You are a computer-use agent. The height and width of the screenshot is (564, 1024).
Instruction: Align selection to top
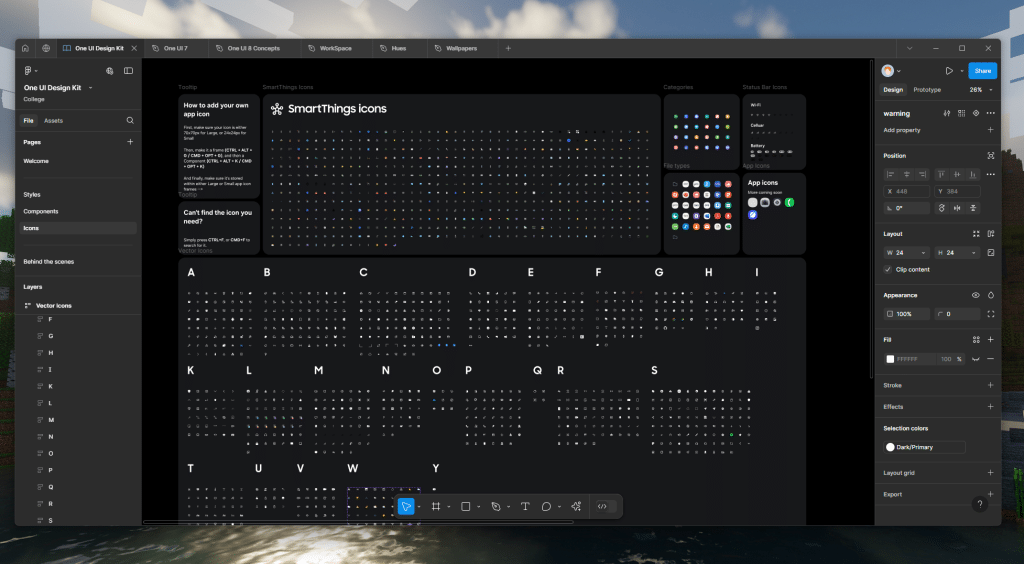(941, 174)
